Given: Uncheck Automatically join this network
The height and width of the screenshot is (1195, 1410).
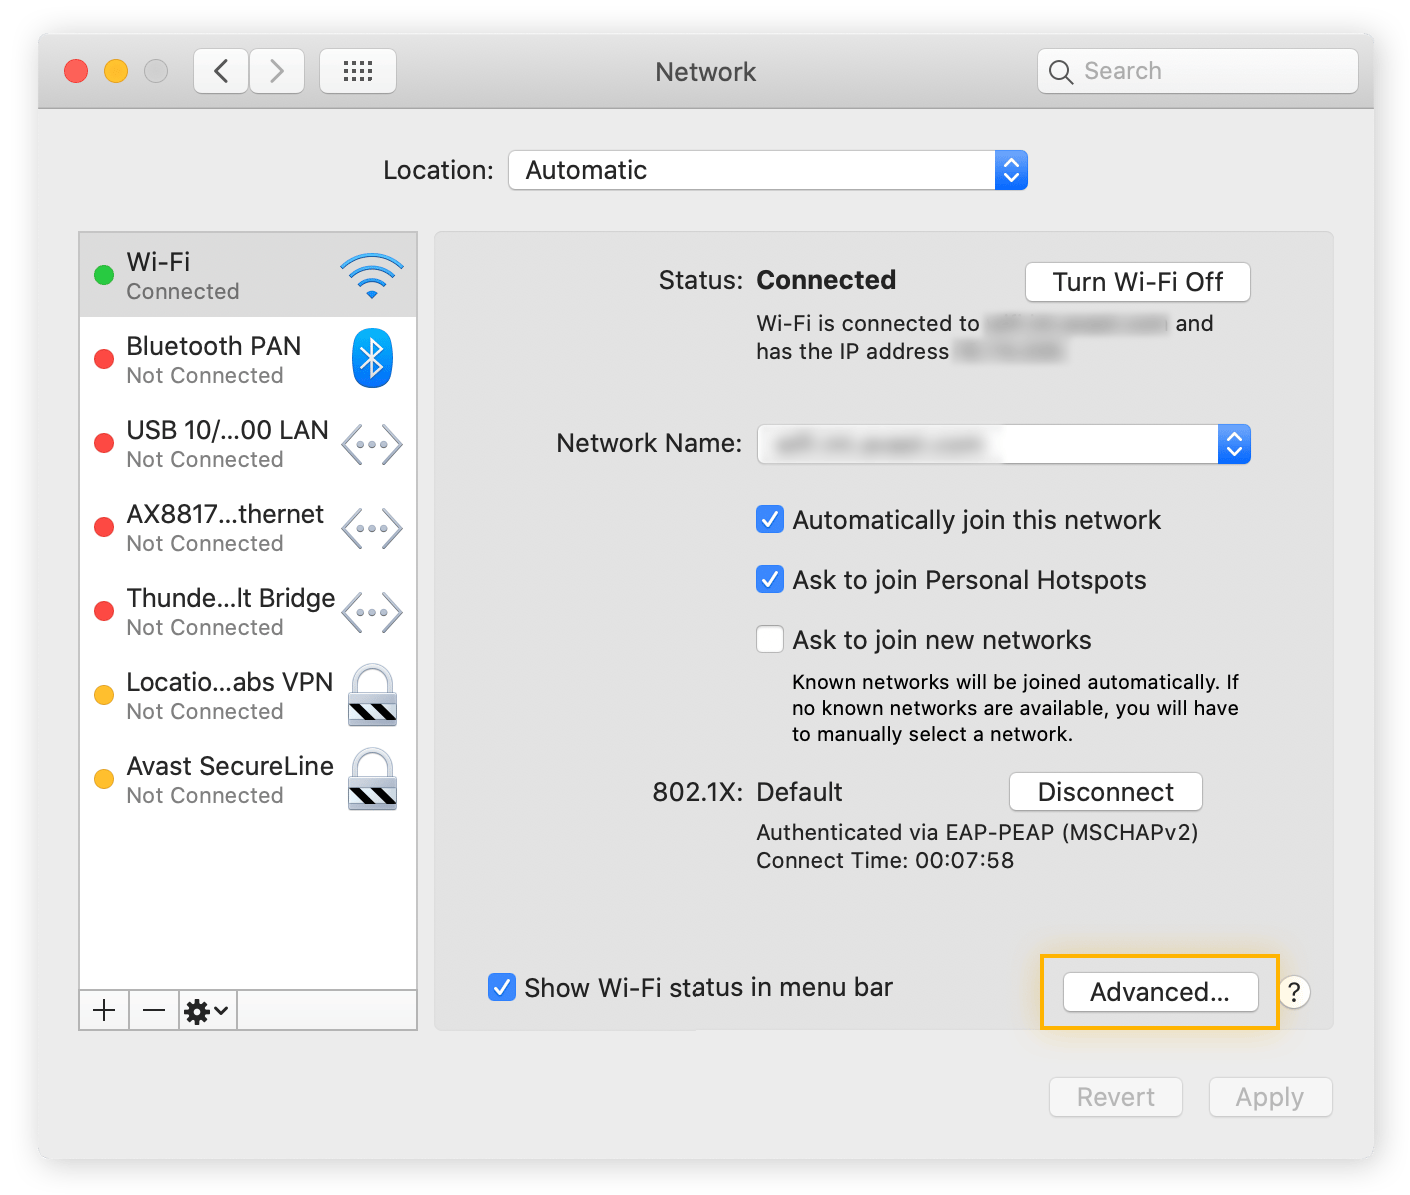Looking at the screenshot, I should [x=769, y=519].
